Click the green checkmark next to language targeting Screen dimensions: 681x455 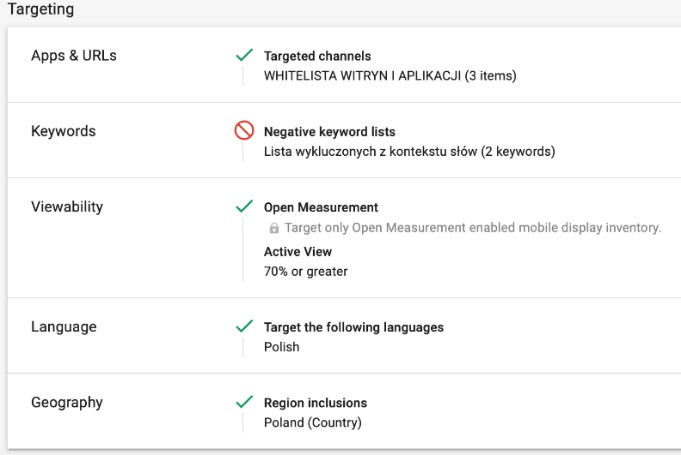244,326
